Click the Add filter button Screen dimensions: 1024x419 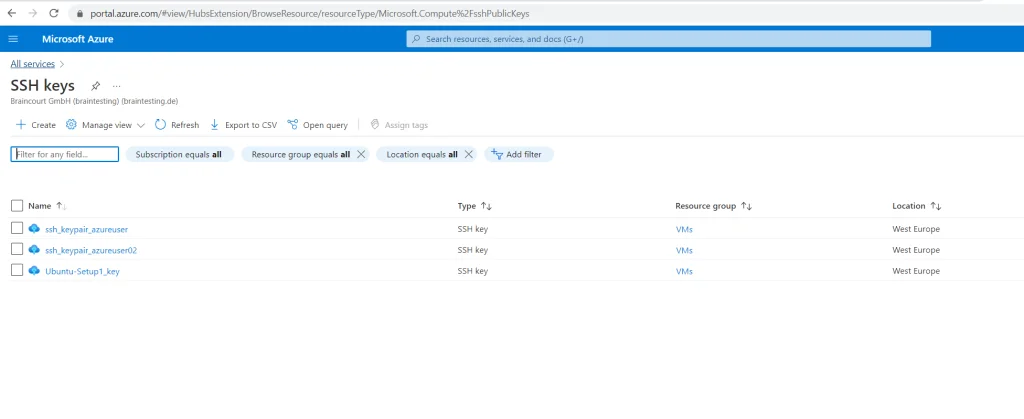[519, 155]
